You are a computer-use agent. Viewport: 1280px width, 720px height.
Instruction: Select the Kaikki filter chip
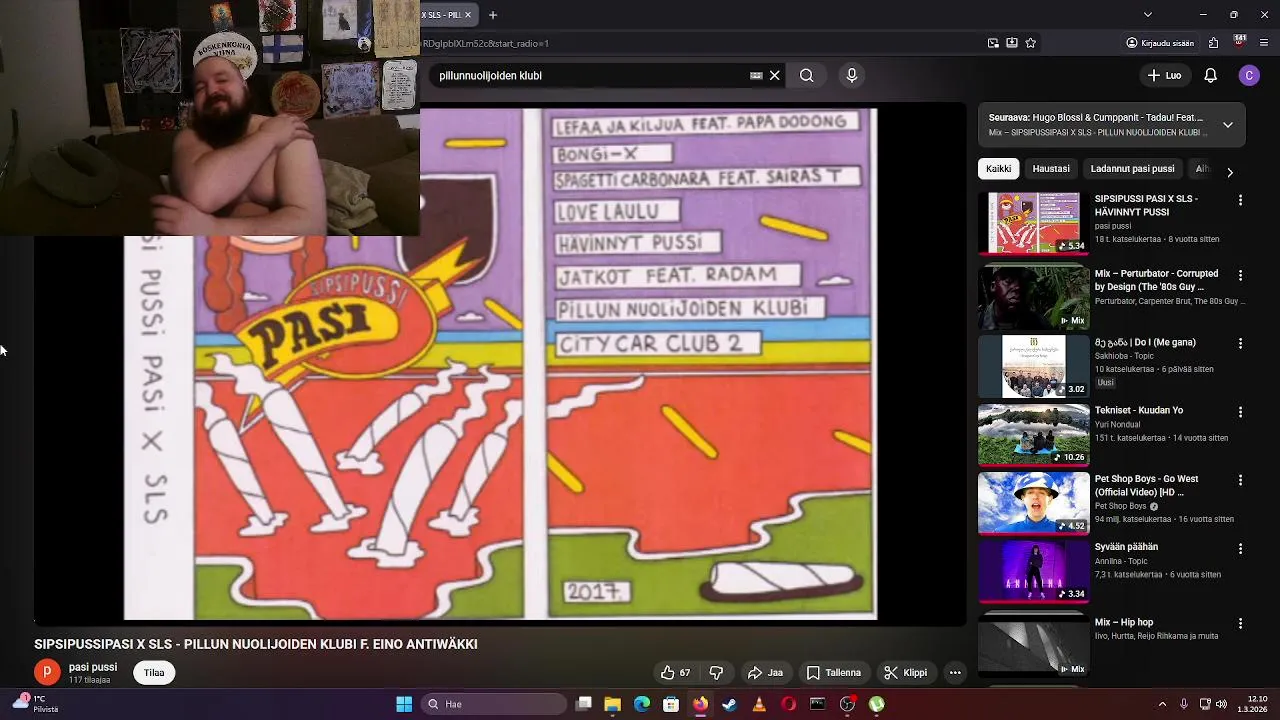[x=998, y=169]
